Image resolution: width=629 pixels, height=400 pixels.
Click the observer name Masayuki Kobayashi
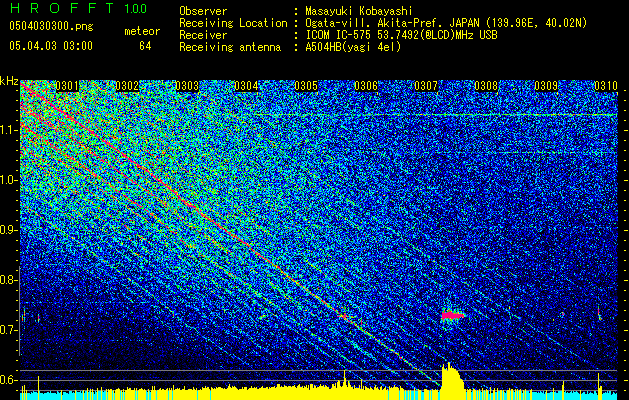pyautogui.click(x=358, y=12)
